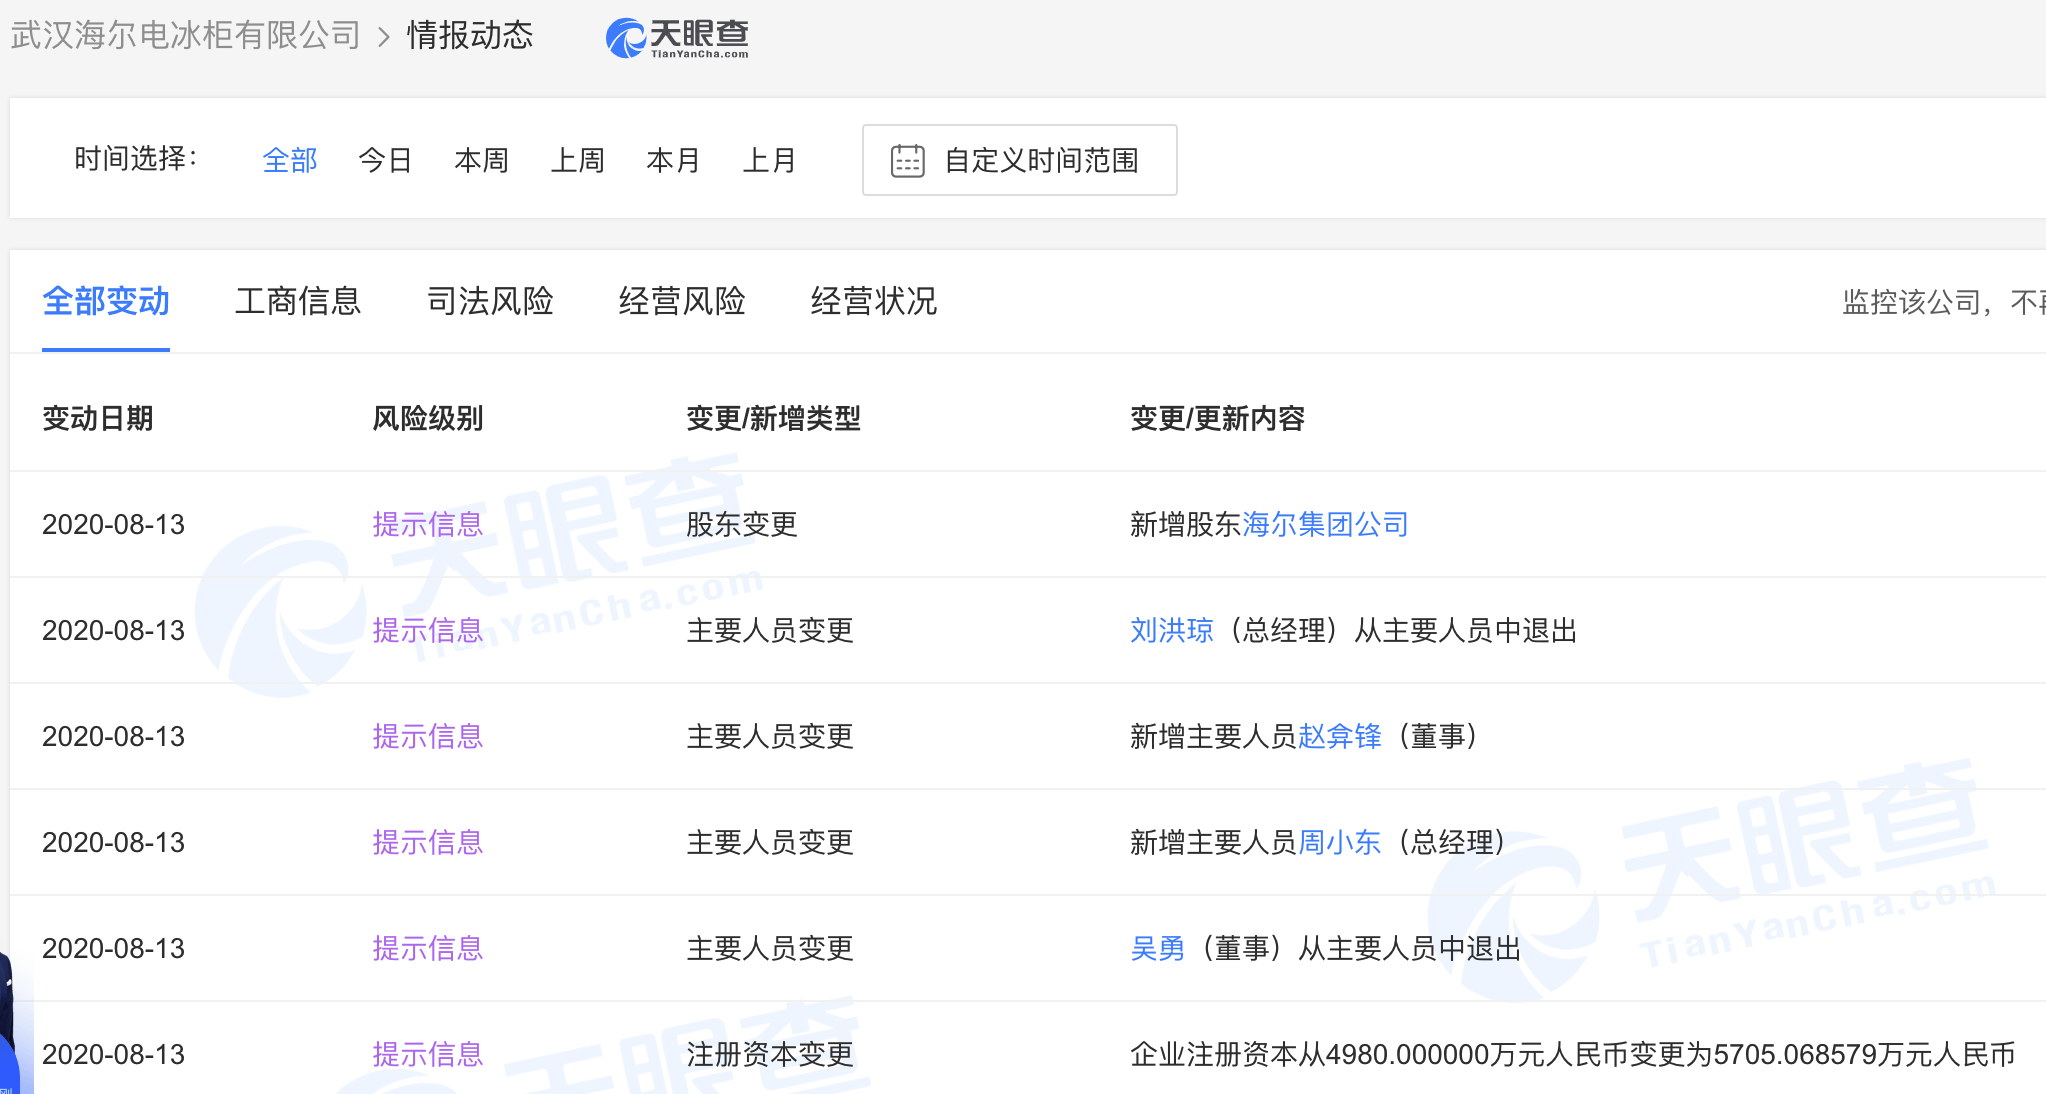Open the 司法风险 tab
The image size is (2046, 1094).
point(490,301)
